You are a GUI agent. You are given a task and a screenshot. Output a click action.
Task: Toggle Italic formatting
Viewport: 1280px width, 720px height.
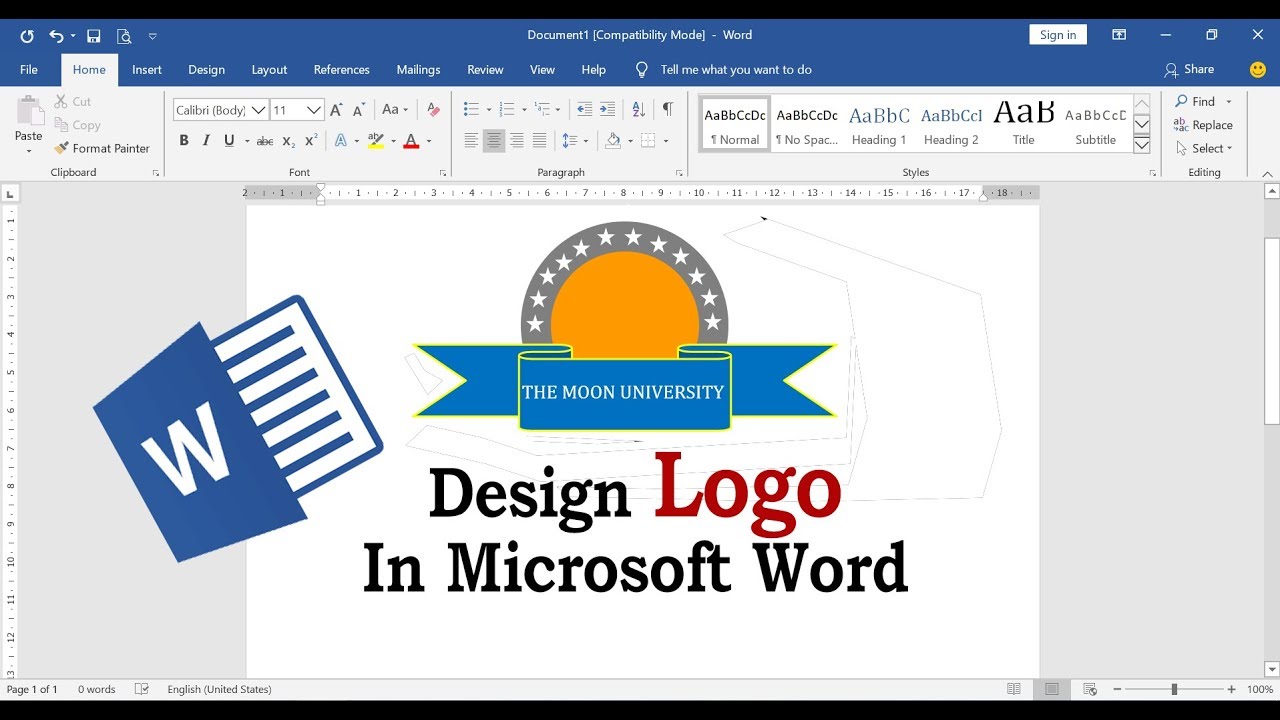(x=206, y=141)
